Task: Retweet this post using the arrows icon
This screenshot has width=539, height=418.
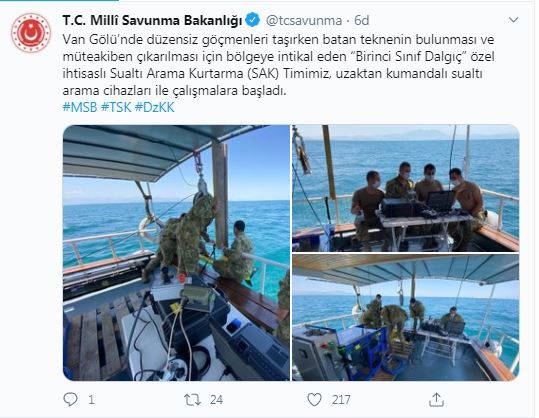Action: pyautogui.click(x=192, y=400)
